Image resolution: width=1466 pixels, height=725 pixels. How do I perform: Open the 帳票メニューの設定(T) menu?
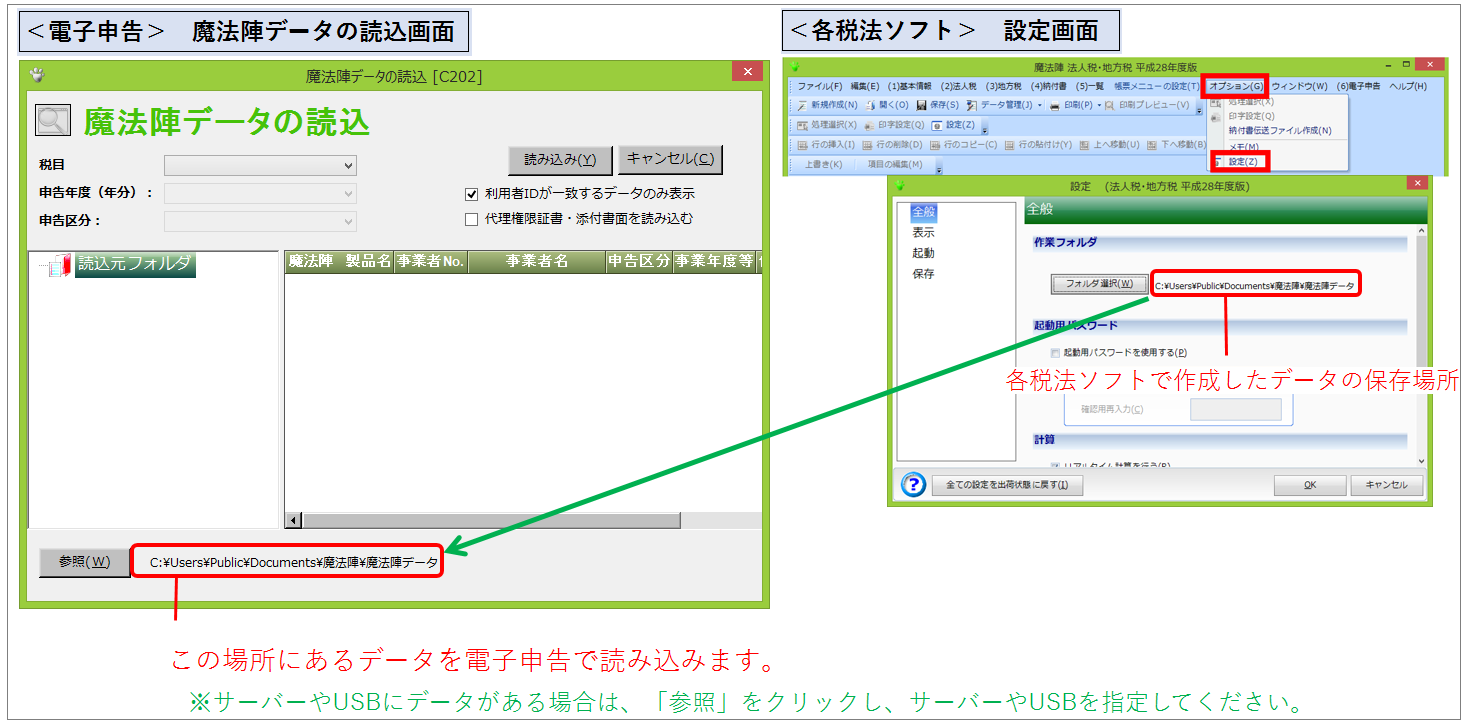tap(1156, 86)
